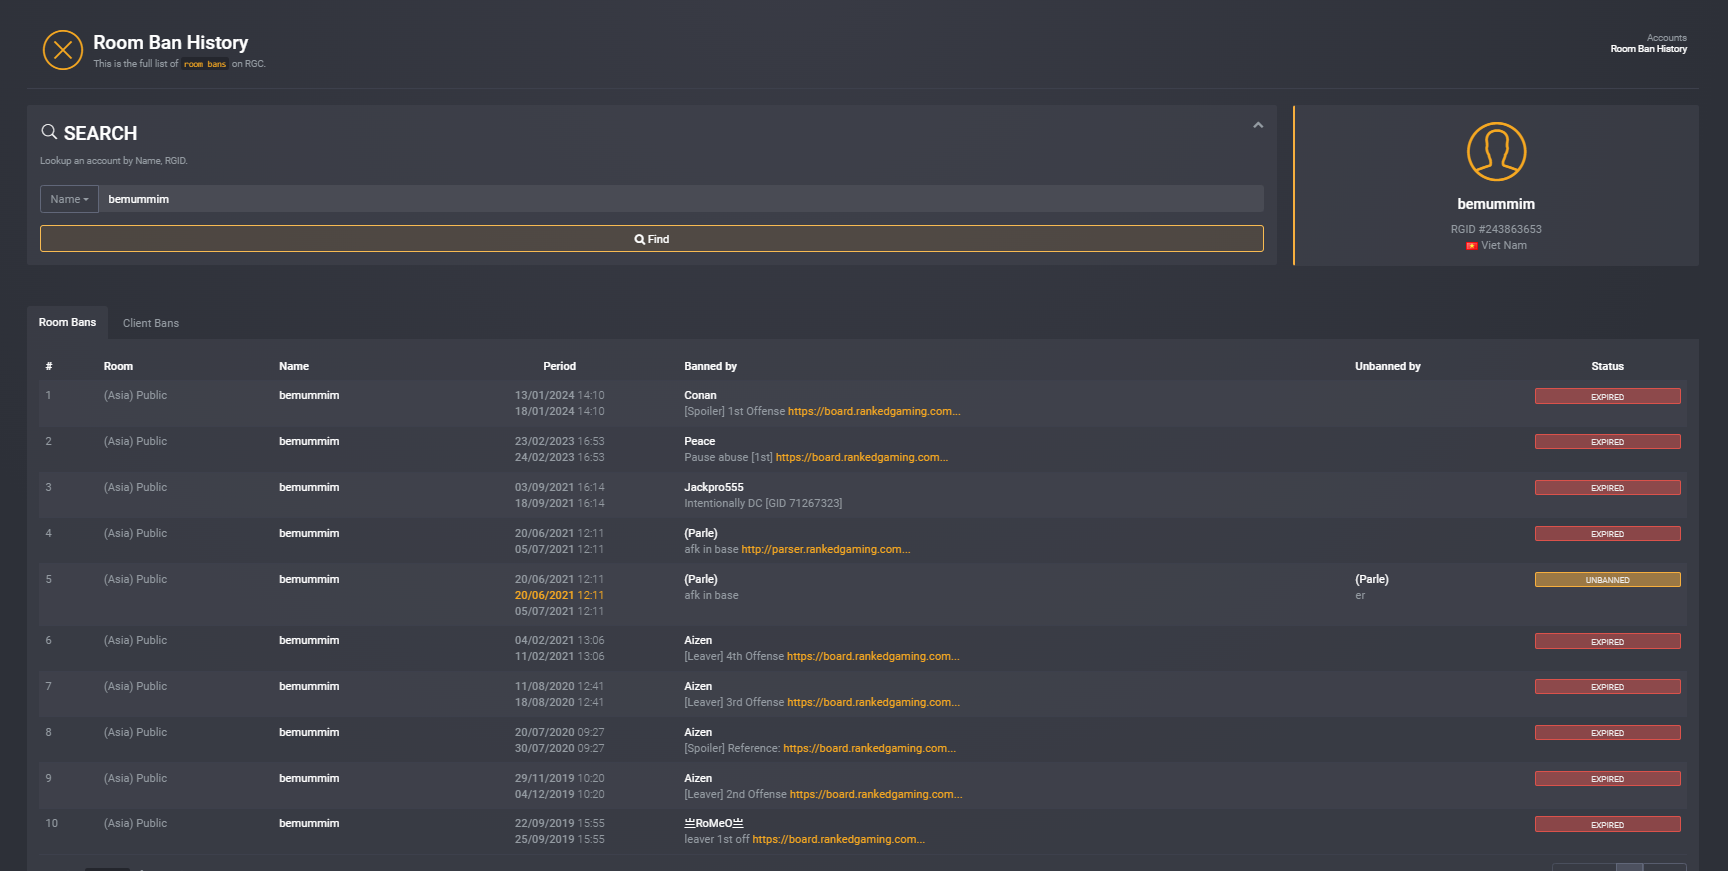Click the RGID #243863653 text
This screenshot has height=871, width=1728.
[1496, 230]
